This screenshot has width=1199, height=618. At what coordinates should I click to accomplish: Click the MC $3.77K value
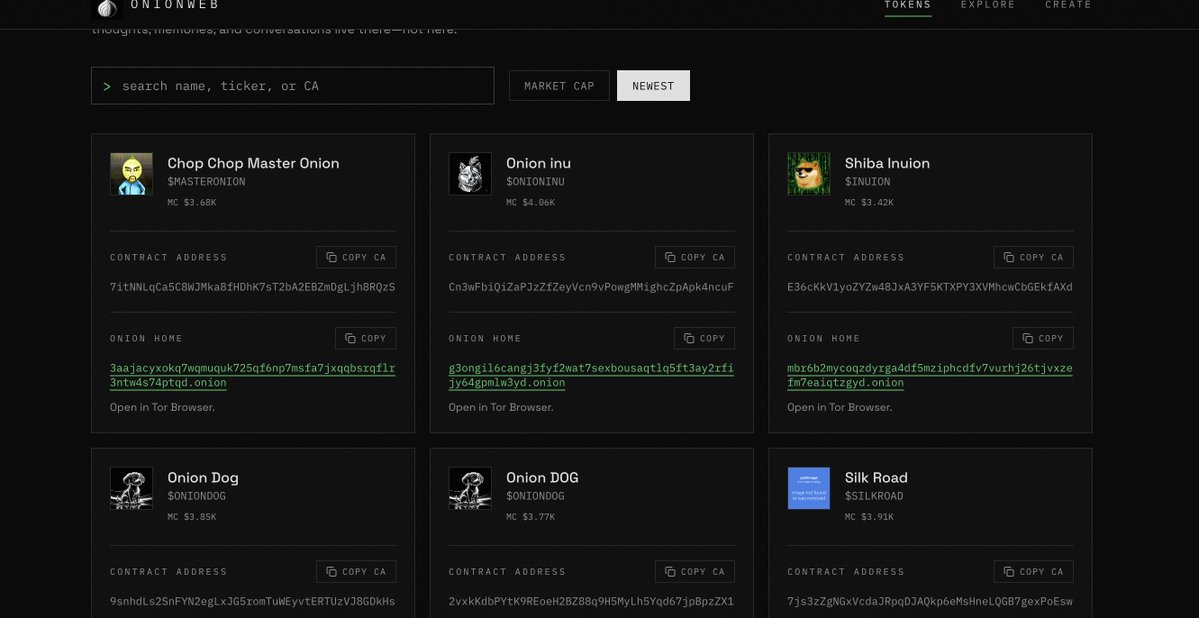click(531, 517)
